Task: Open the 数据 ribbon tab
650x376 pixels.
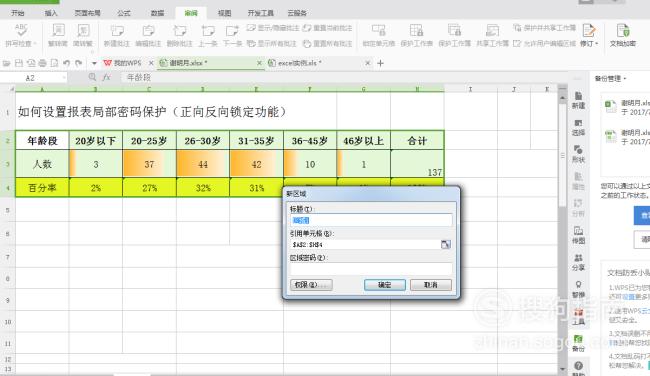Action: coord(157,13)
